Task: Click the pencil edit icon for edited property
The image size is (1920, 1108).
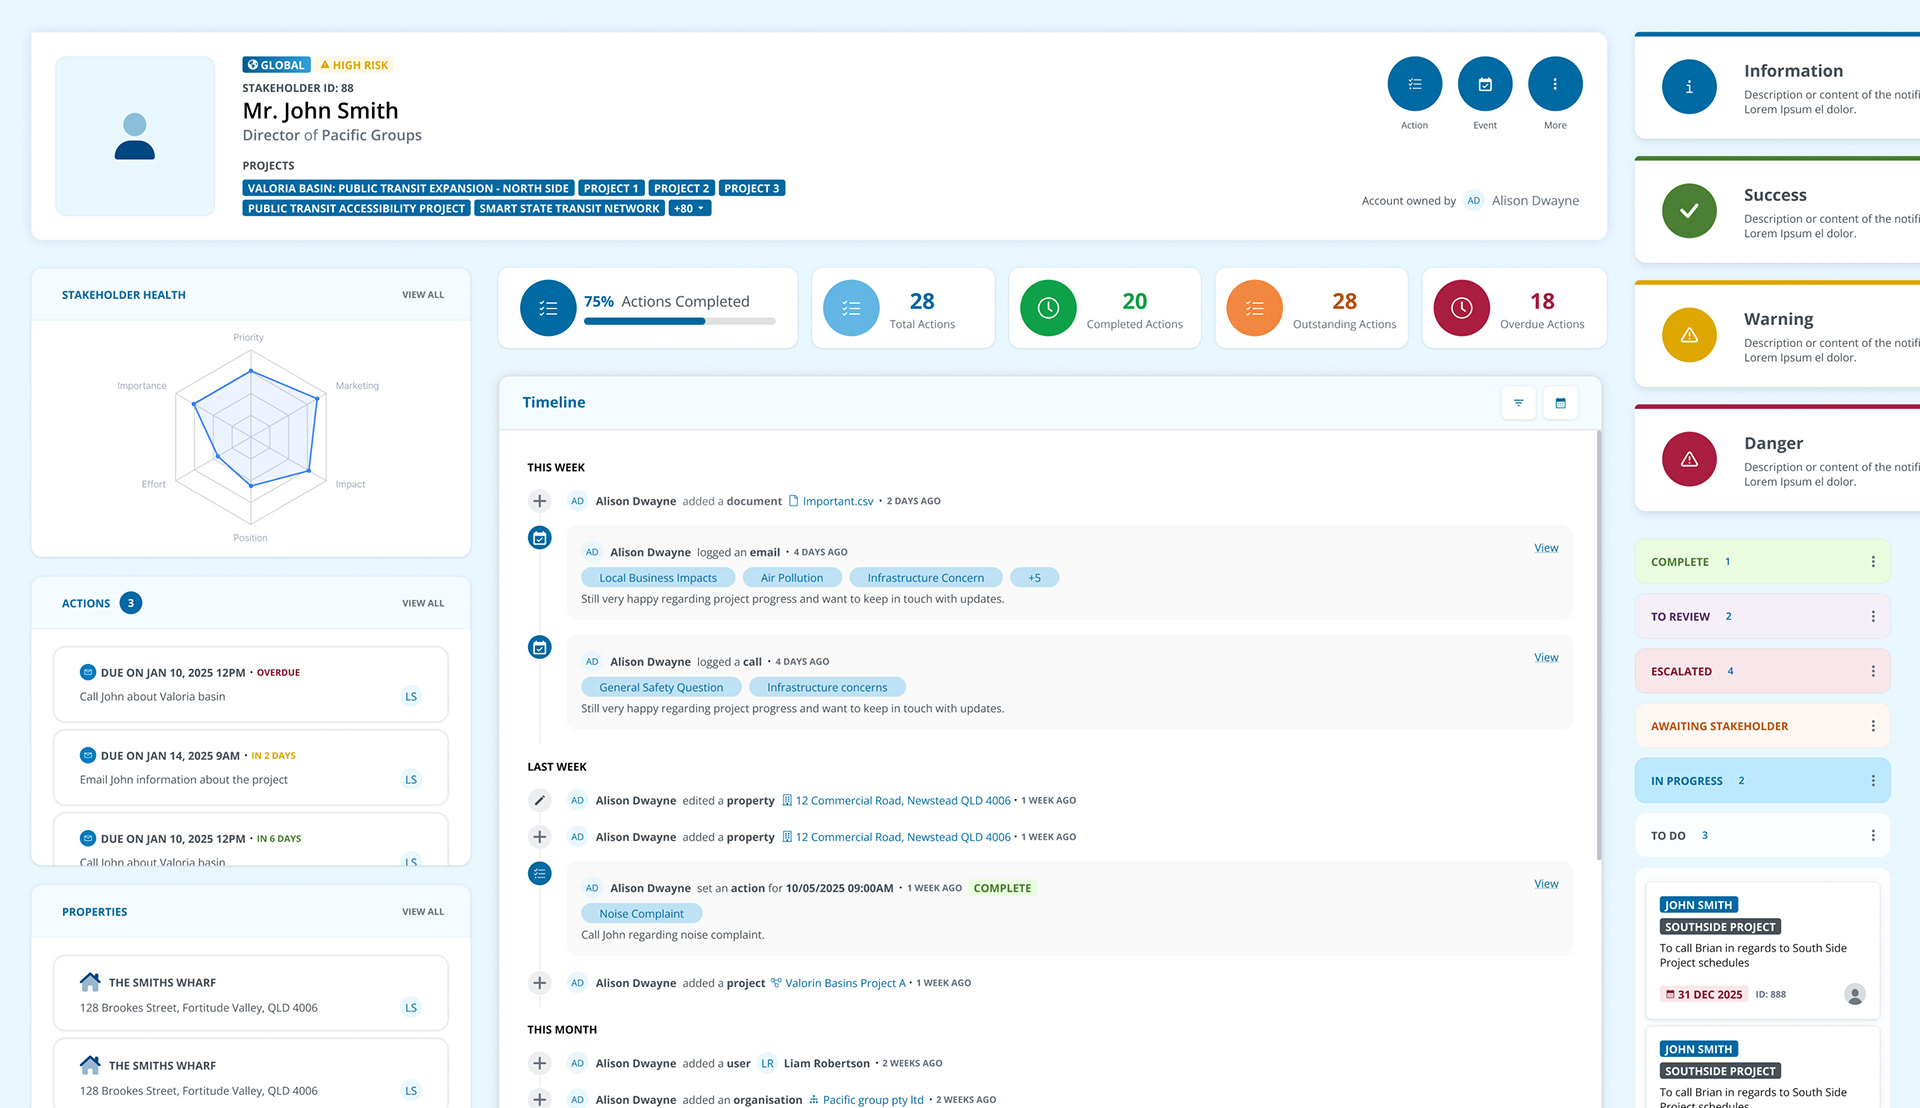Action: [539, 800]
